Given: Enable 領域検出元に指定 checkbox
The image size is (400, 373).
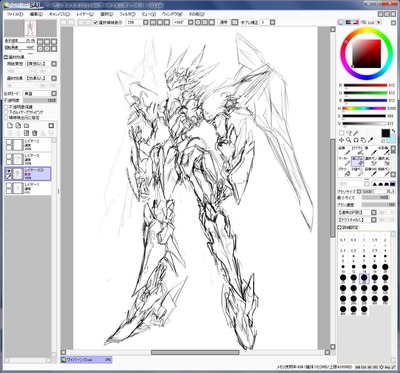Looking at the screenshot, I should pos(6,118).
